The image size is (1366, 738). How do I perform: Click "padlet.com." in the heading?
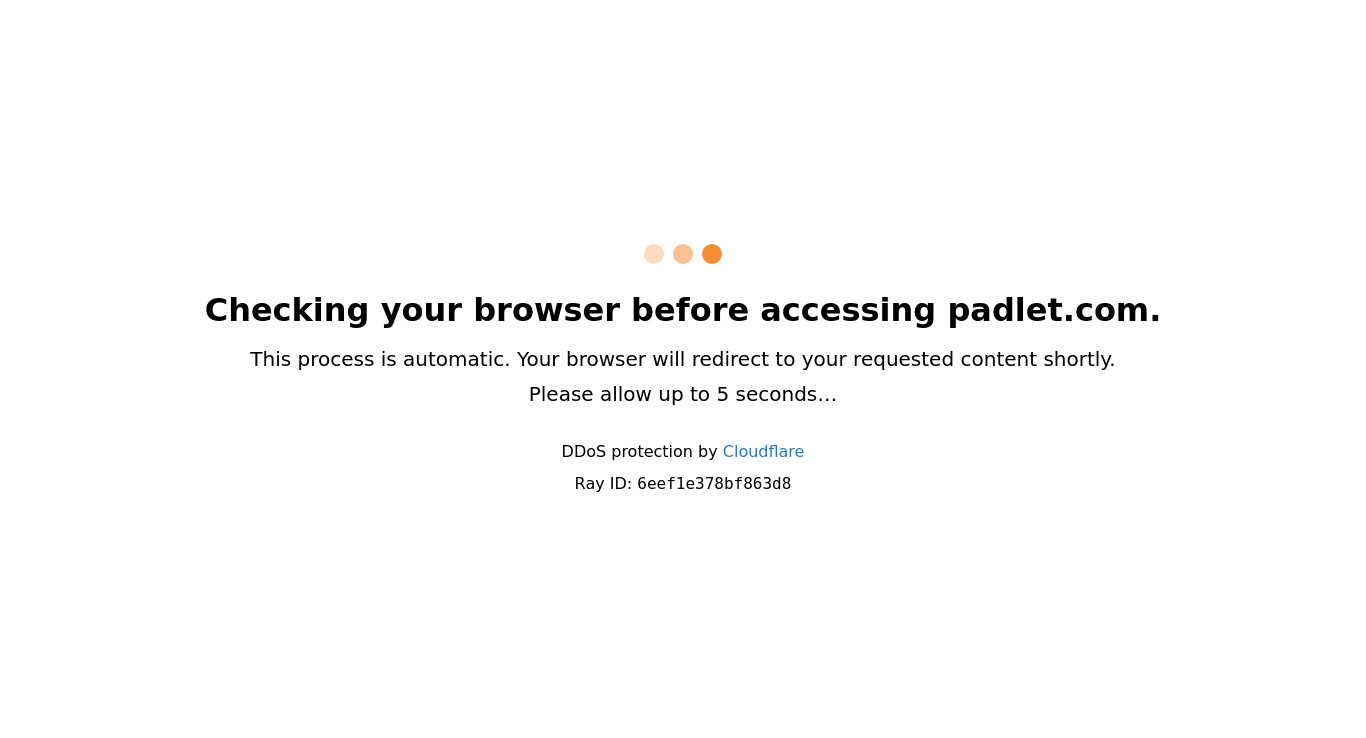click(x=1054, y=311)
